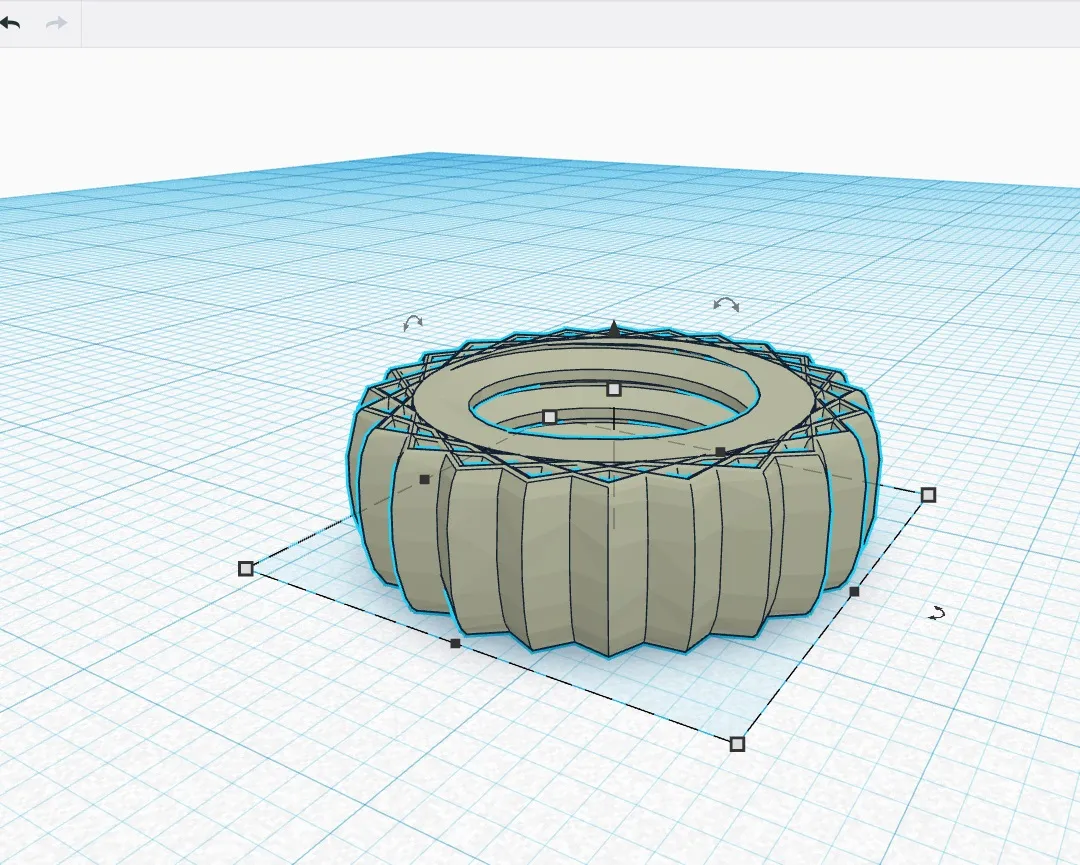Click the front-left white corner scale handle
This screenshot has width=1080, height=865.
(245, 569)
